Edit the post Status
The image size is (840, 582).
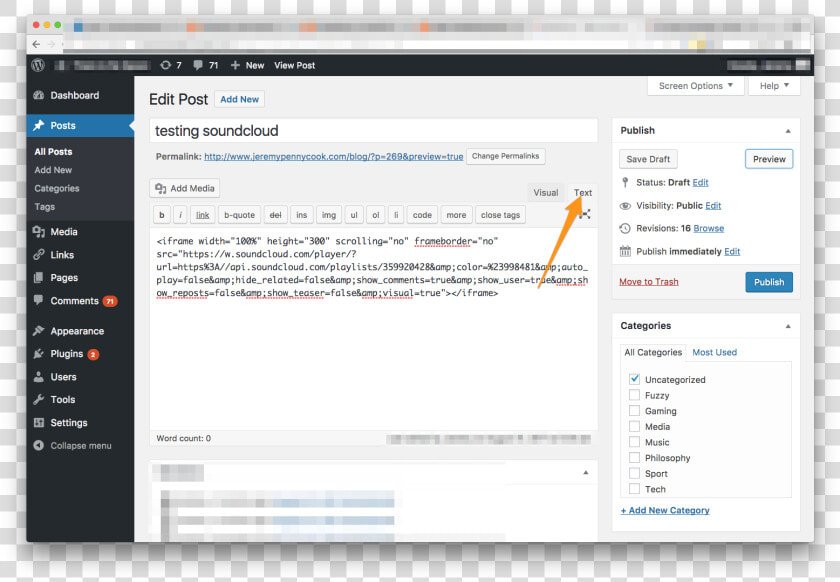tap(700, 182)
